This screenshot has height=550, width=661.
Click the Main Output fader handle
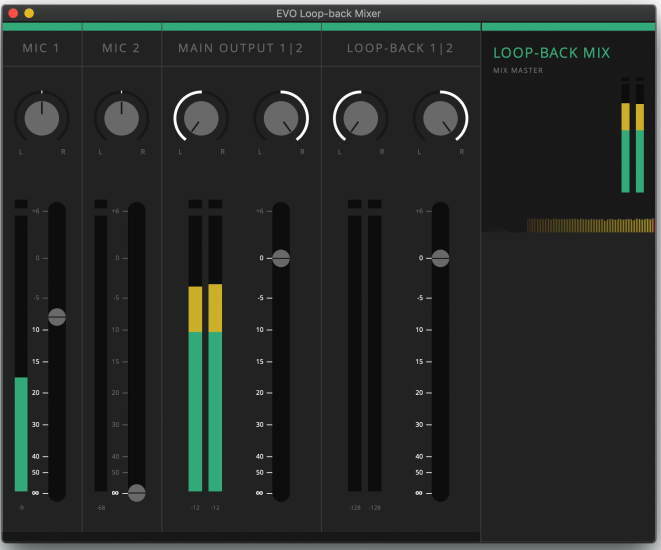coord(281,258)
